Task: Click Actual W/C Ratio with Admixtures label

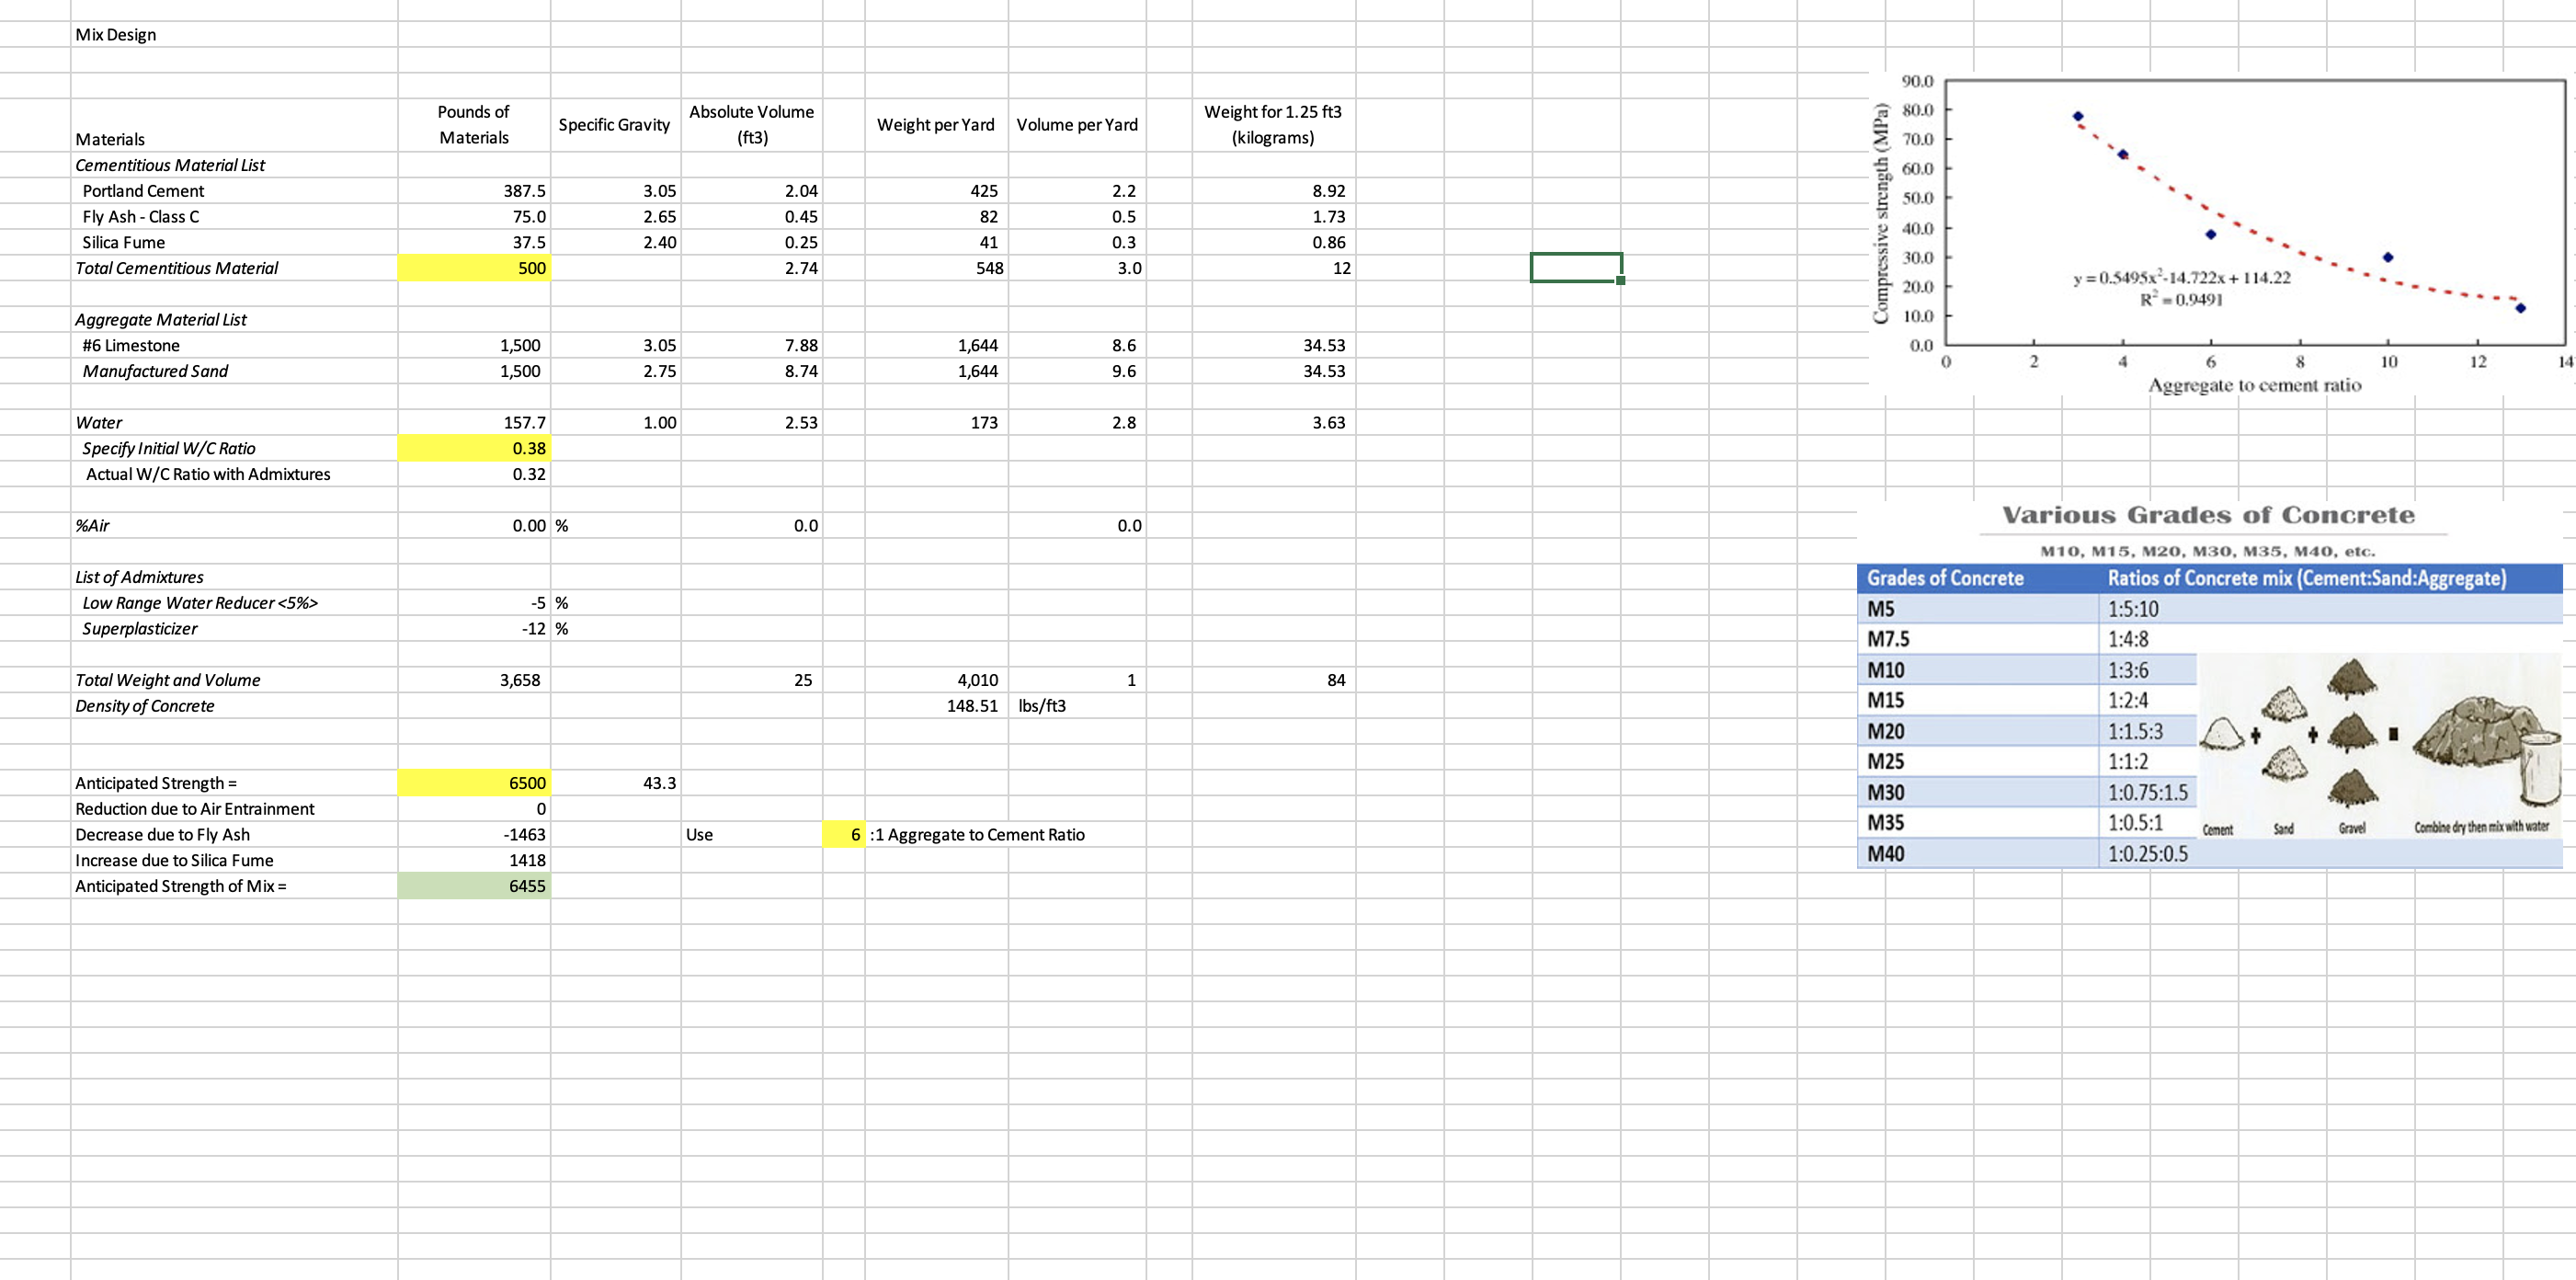Action: point(234,473)
